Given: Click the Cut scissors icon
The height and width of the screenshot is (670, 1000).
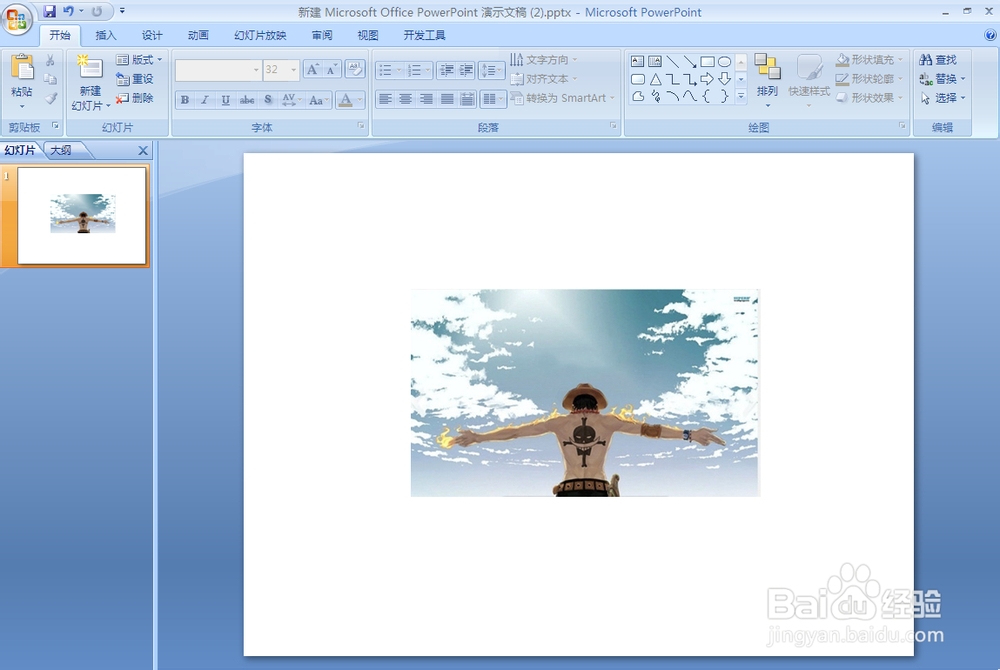Looking at the screenshot, I should pos(50,60).
